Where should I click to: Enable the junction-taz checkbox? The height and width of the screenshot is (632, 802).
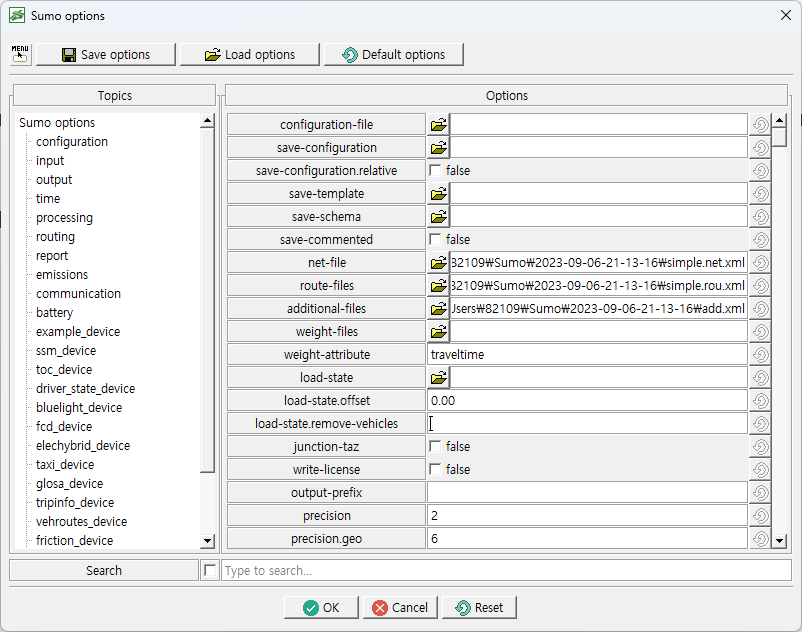435,446
